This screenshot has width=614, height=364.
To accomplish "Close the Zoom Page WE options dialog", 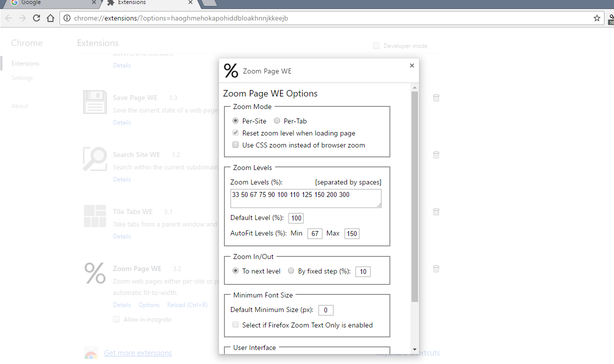I will 412,65.
